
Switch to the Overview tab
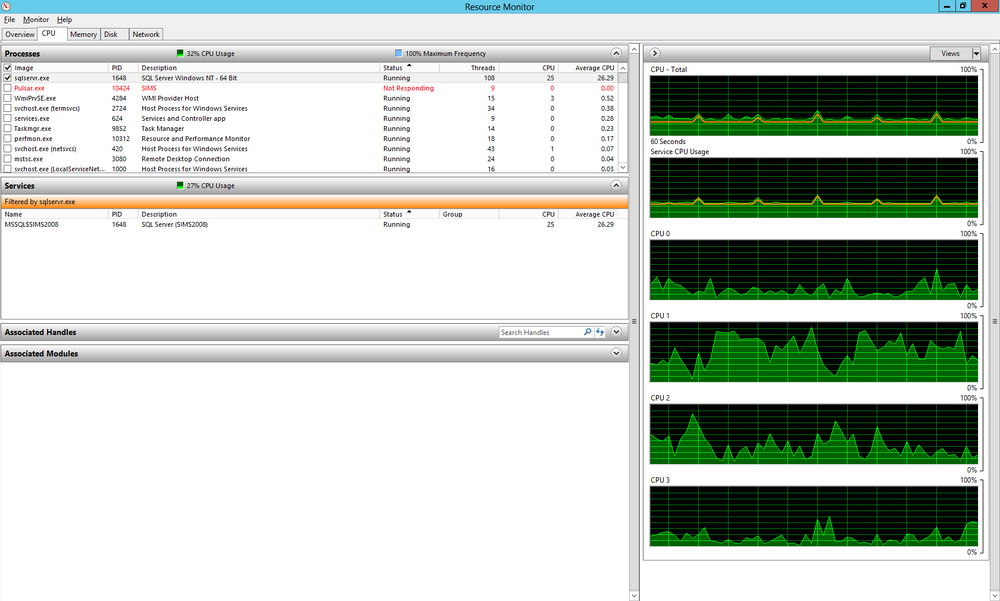tap(20, 34)
